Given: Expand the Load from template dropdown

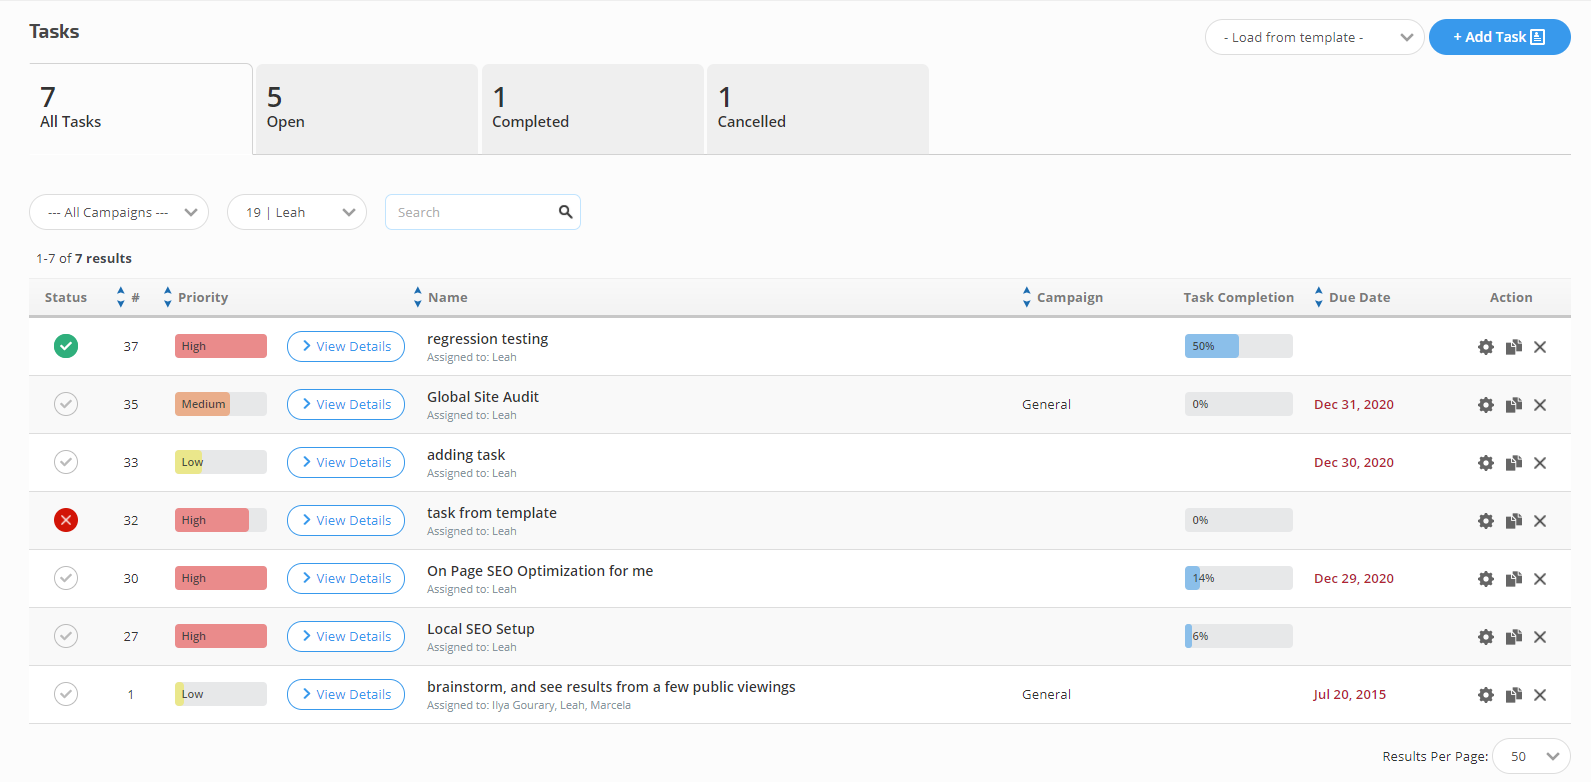Looking at the screenshot, I should pos(1314,37).
